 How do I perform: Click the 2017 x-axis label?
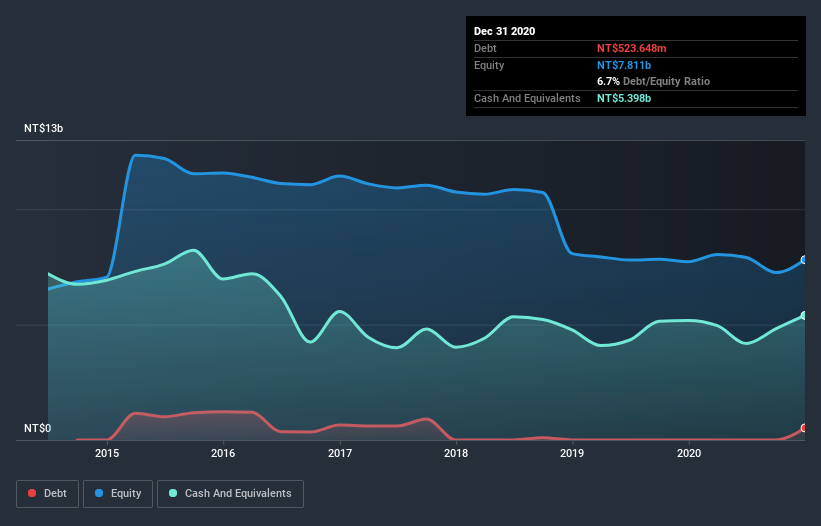340,453
